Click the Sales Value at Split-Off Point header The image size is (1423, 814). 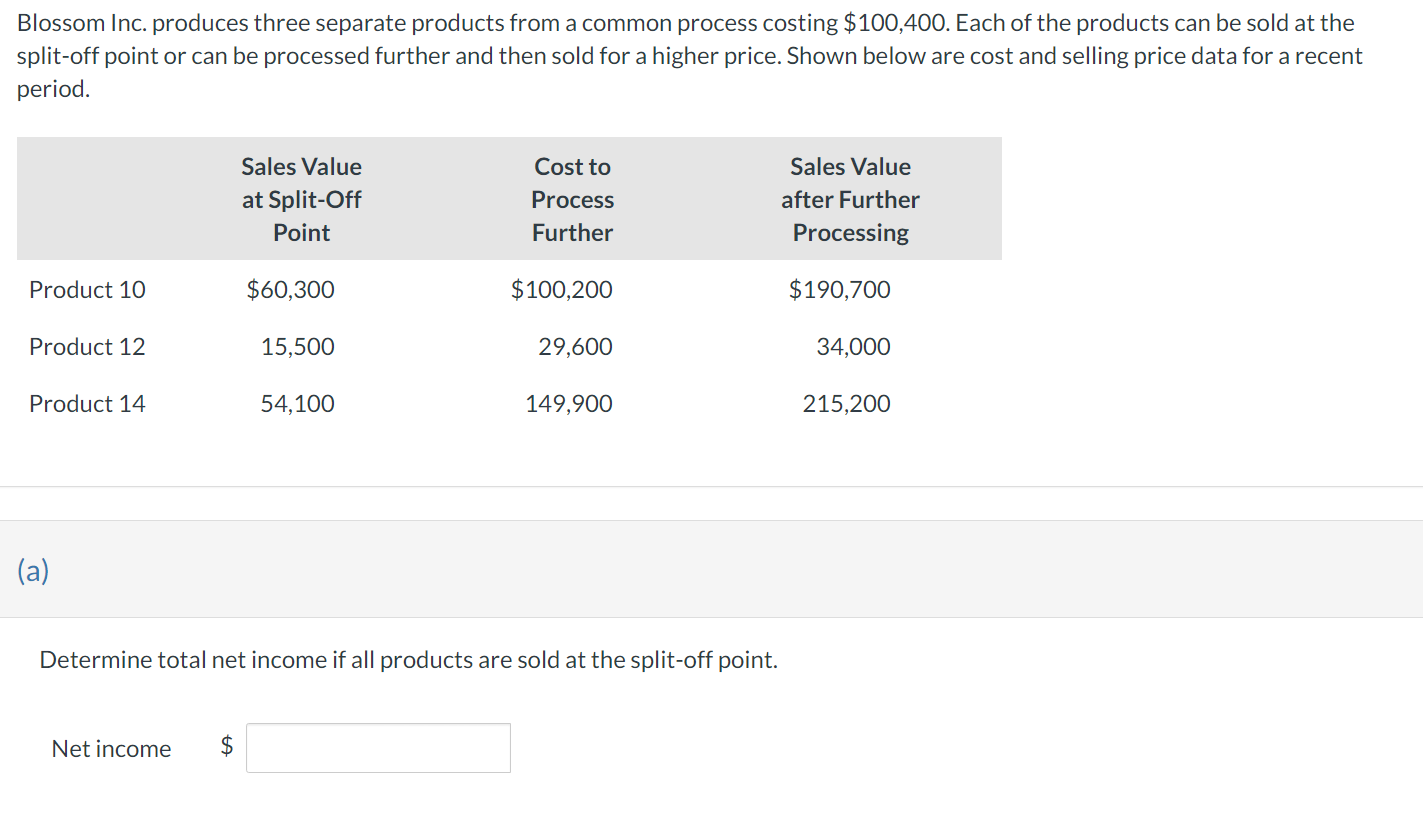tap(302, 199)
